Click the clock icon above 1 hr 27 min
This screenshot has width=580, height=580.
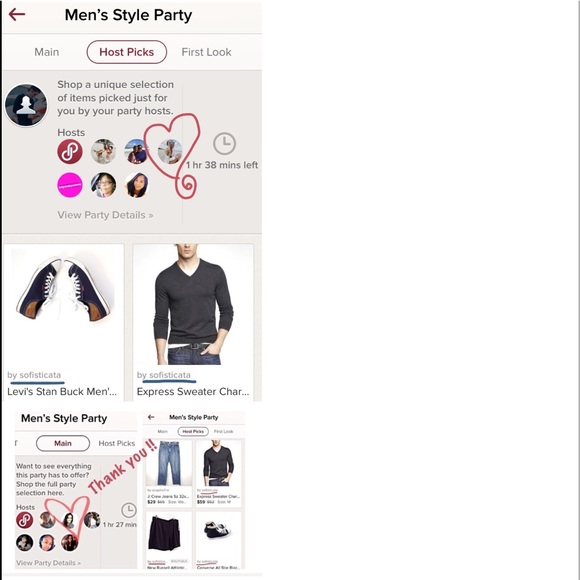(129, 510)
